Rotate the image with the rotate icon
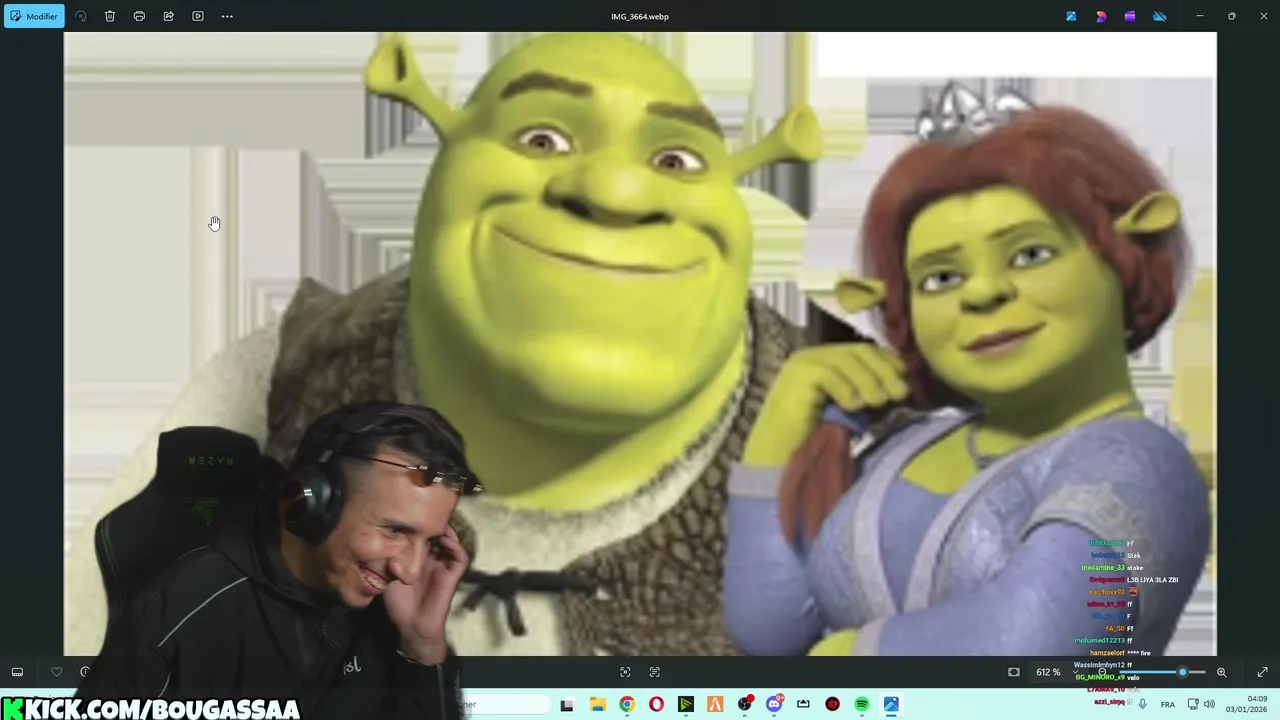 pyautogui.click(x=81, y=16)
